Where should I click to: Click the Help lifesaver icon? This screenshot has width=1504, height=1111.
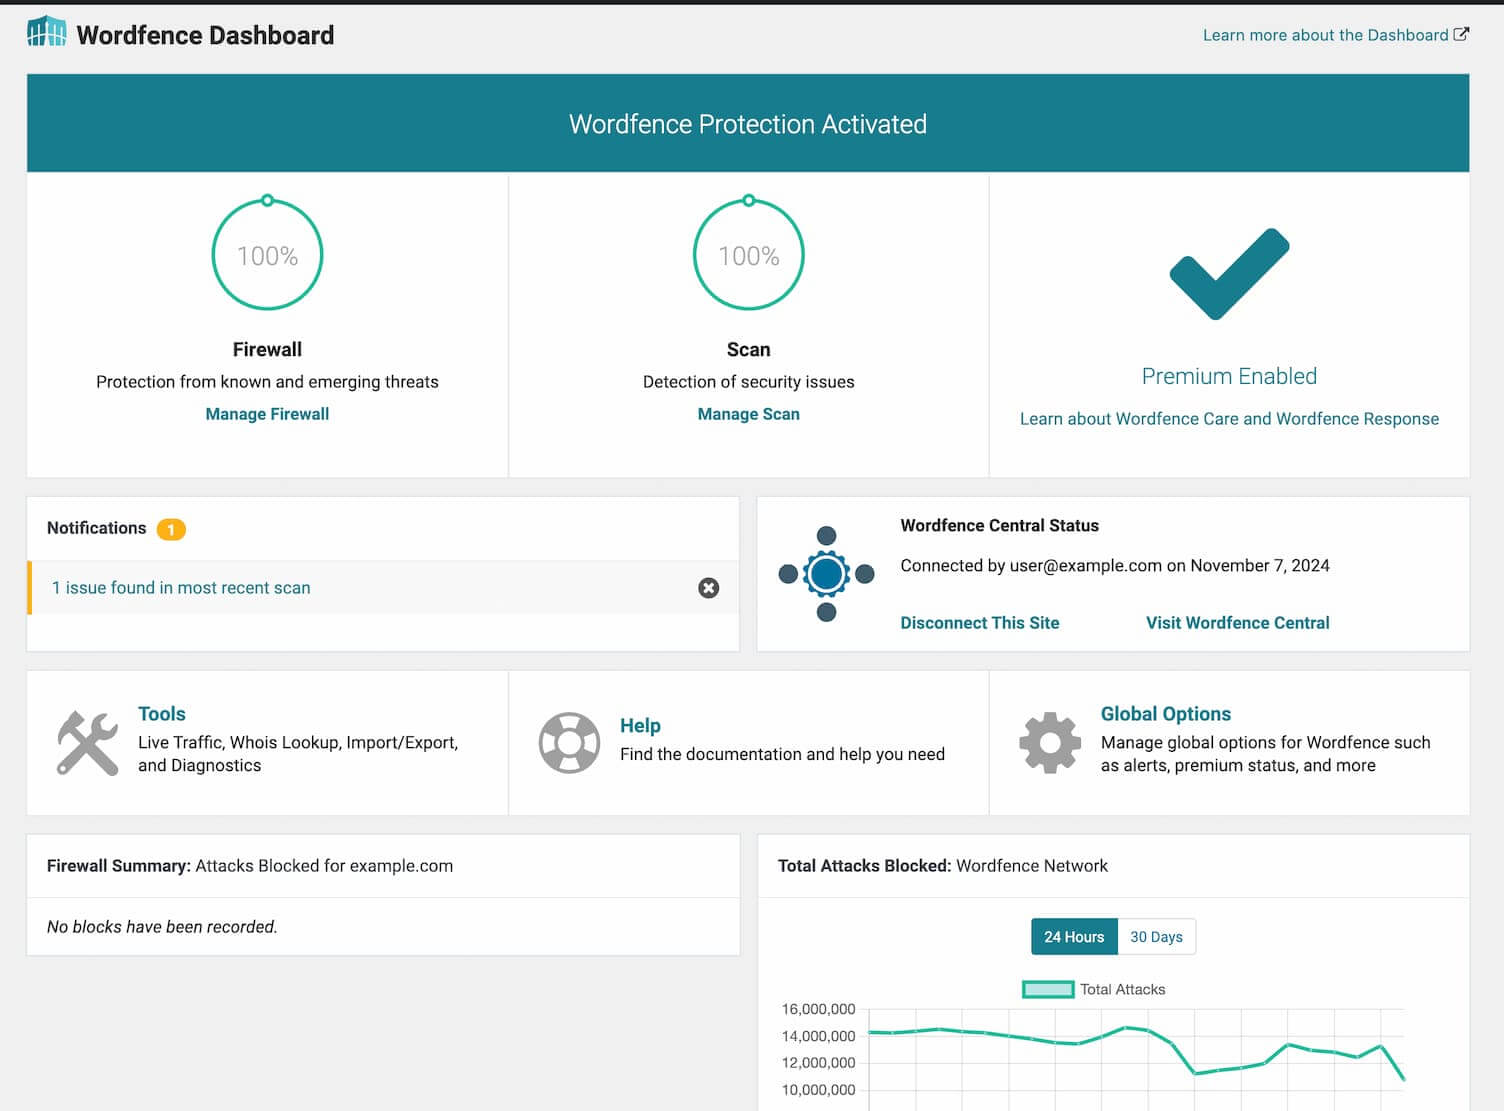tap(569, 741)
